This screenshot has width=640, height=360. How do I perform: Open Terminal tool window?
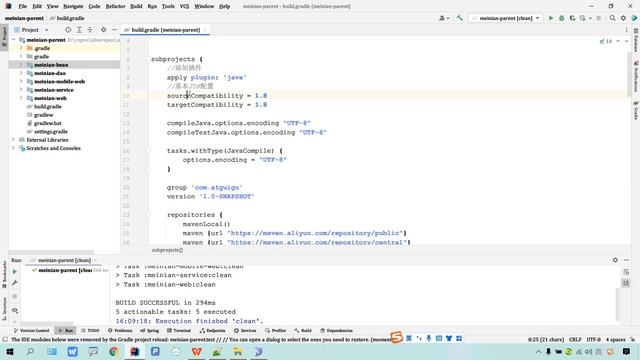point(179,331)
